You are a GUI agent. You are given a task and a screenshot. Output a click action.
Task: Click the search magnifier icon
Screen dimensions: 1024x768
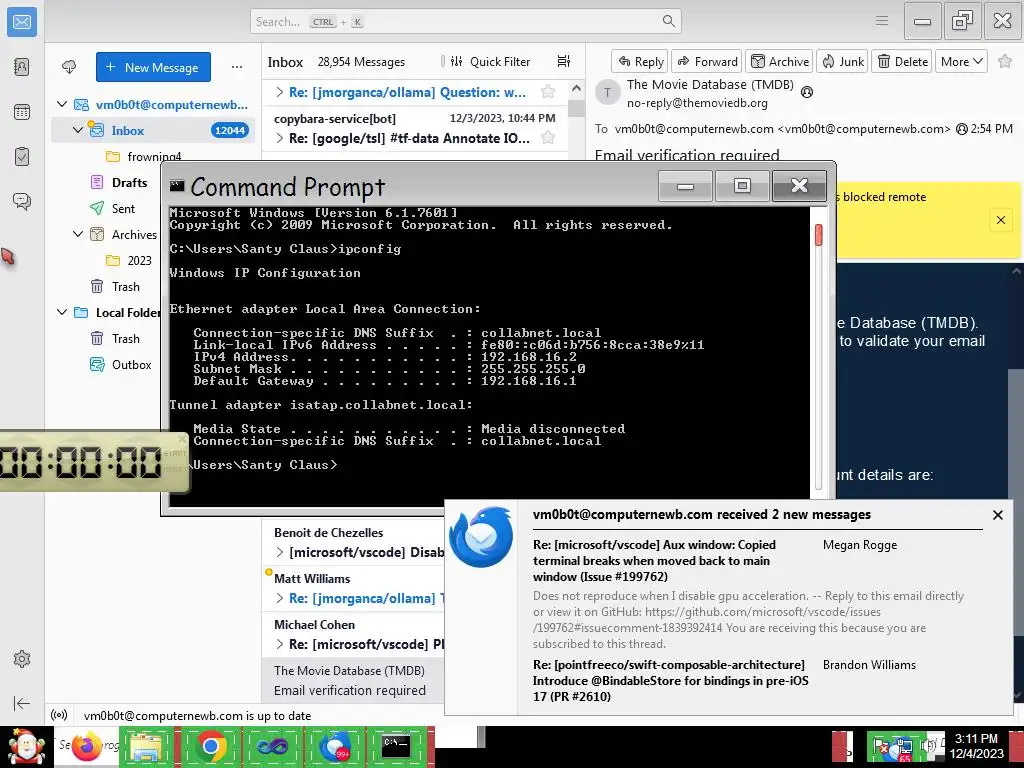tap(668, 21)
